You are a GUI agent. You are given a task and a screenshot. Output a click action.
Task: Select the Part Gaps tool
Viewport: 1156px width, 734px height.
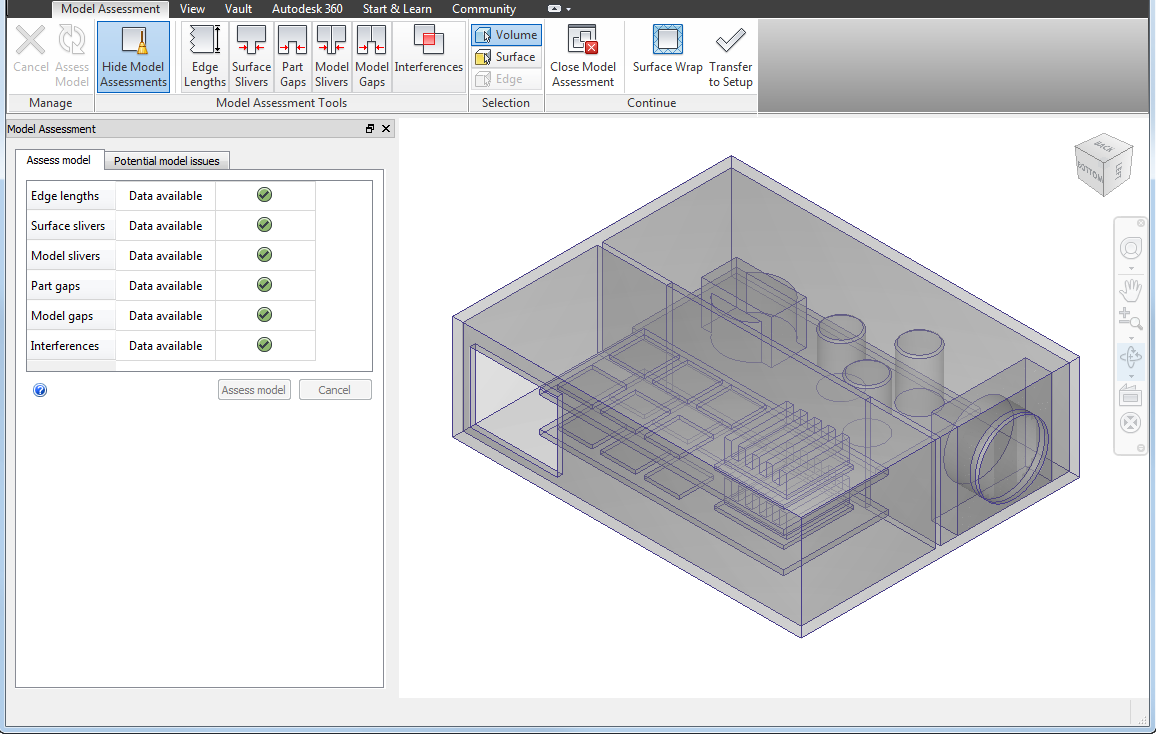pyautogui.click(x=292, y=55)
